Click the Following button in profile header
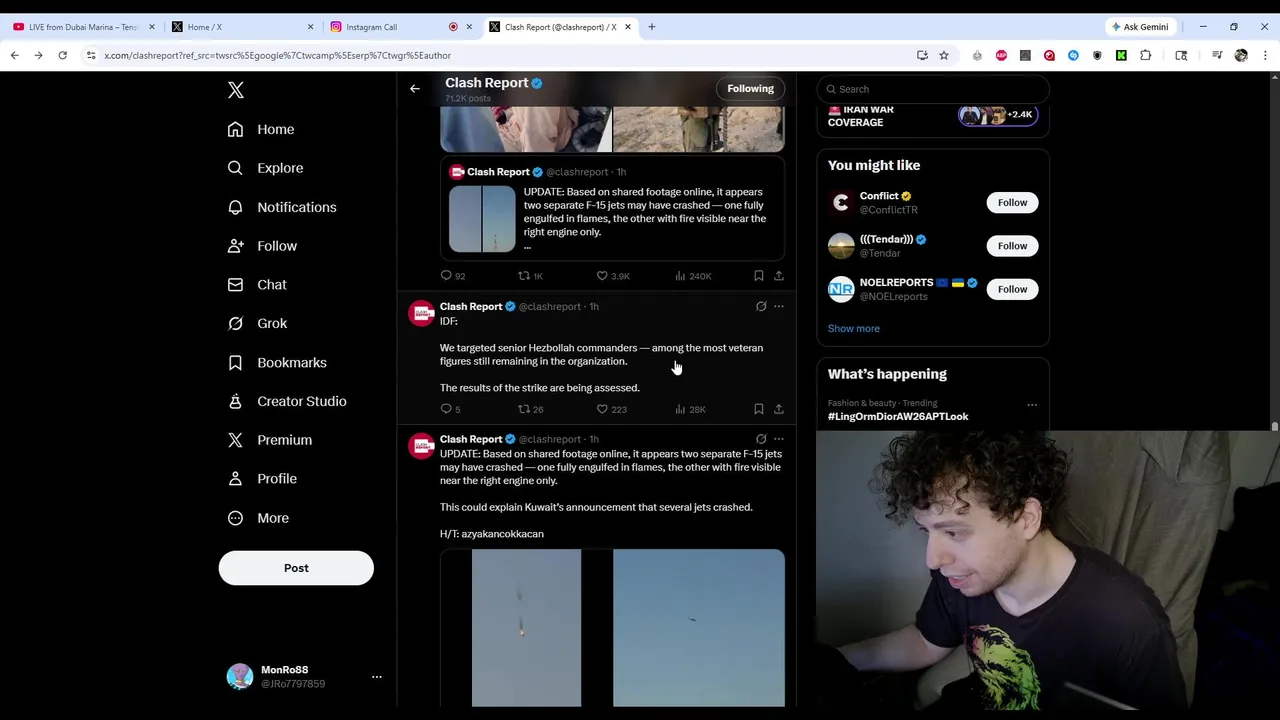 (750, 89)
